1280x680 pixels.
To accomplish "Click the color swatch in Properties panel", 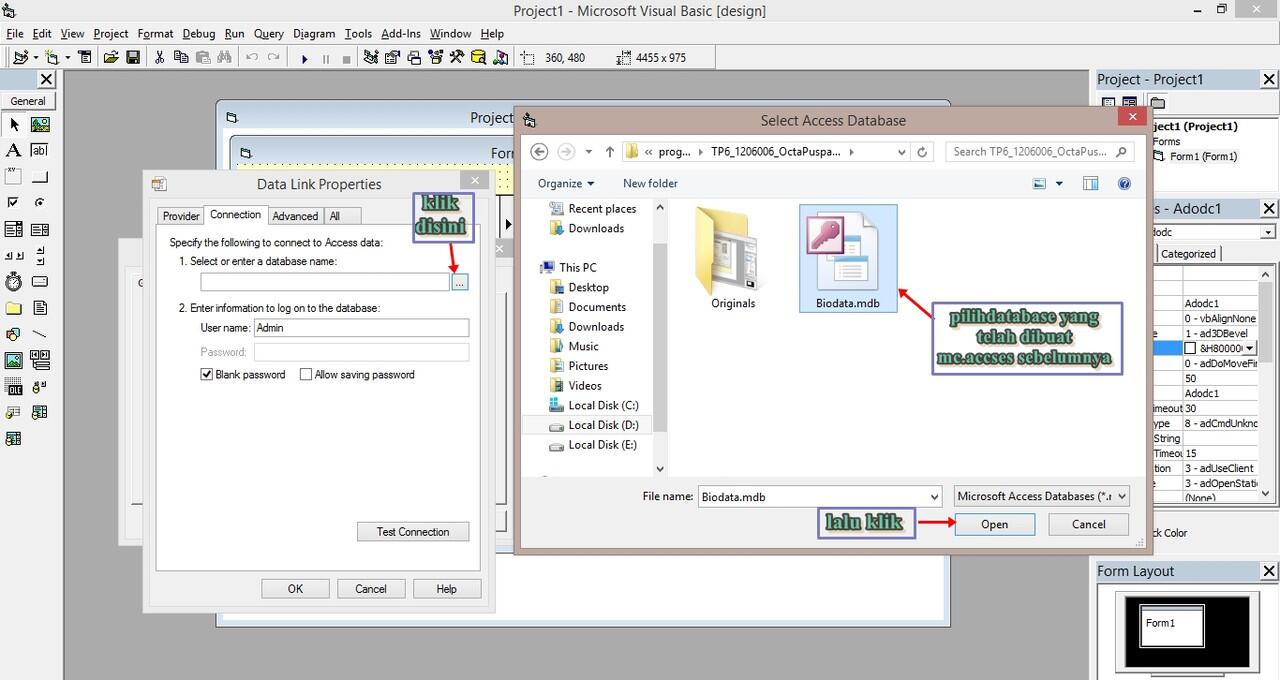I will [x=1190, y=348].
